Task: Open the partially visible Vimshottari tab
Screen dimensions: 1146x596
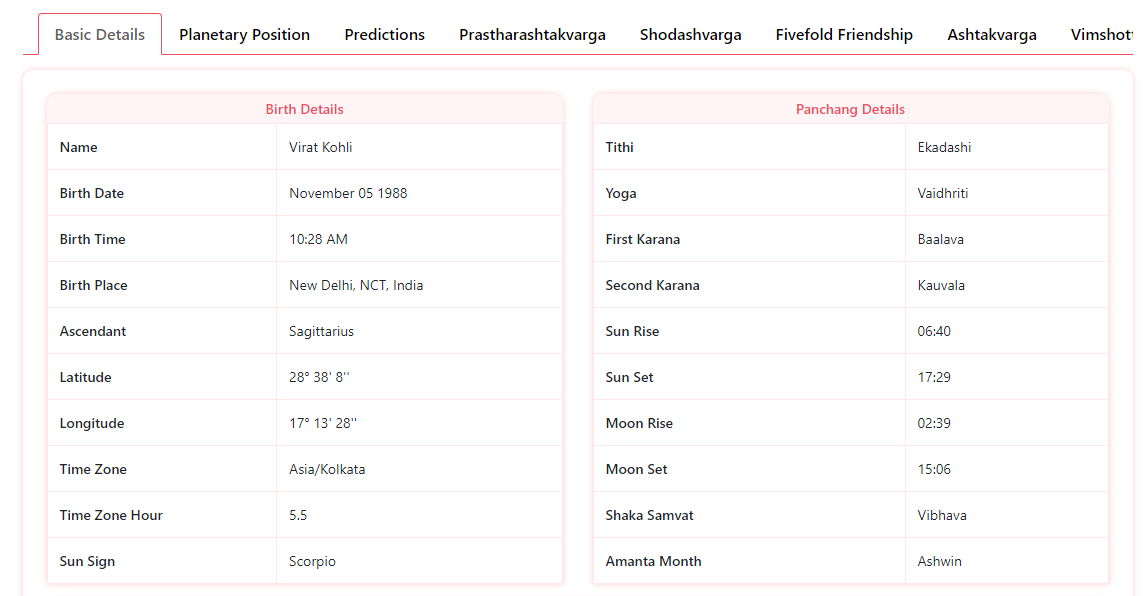Action: pos(1102,35)
